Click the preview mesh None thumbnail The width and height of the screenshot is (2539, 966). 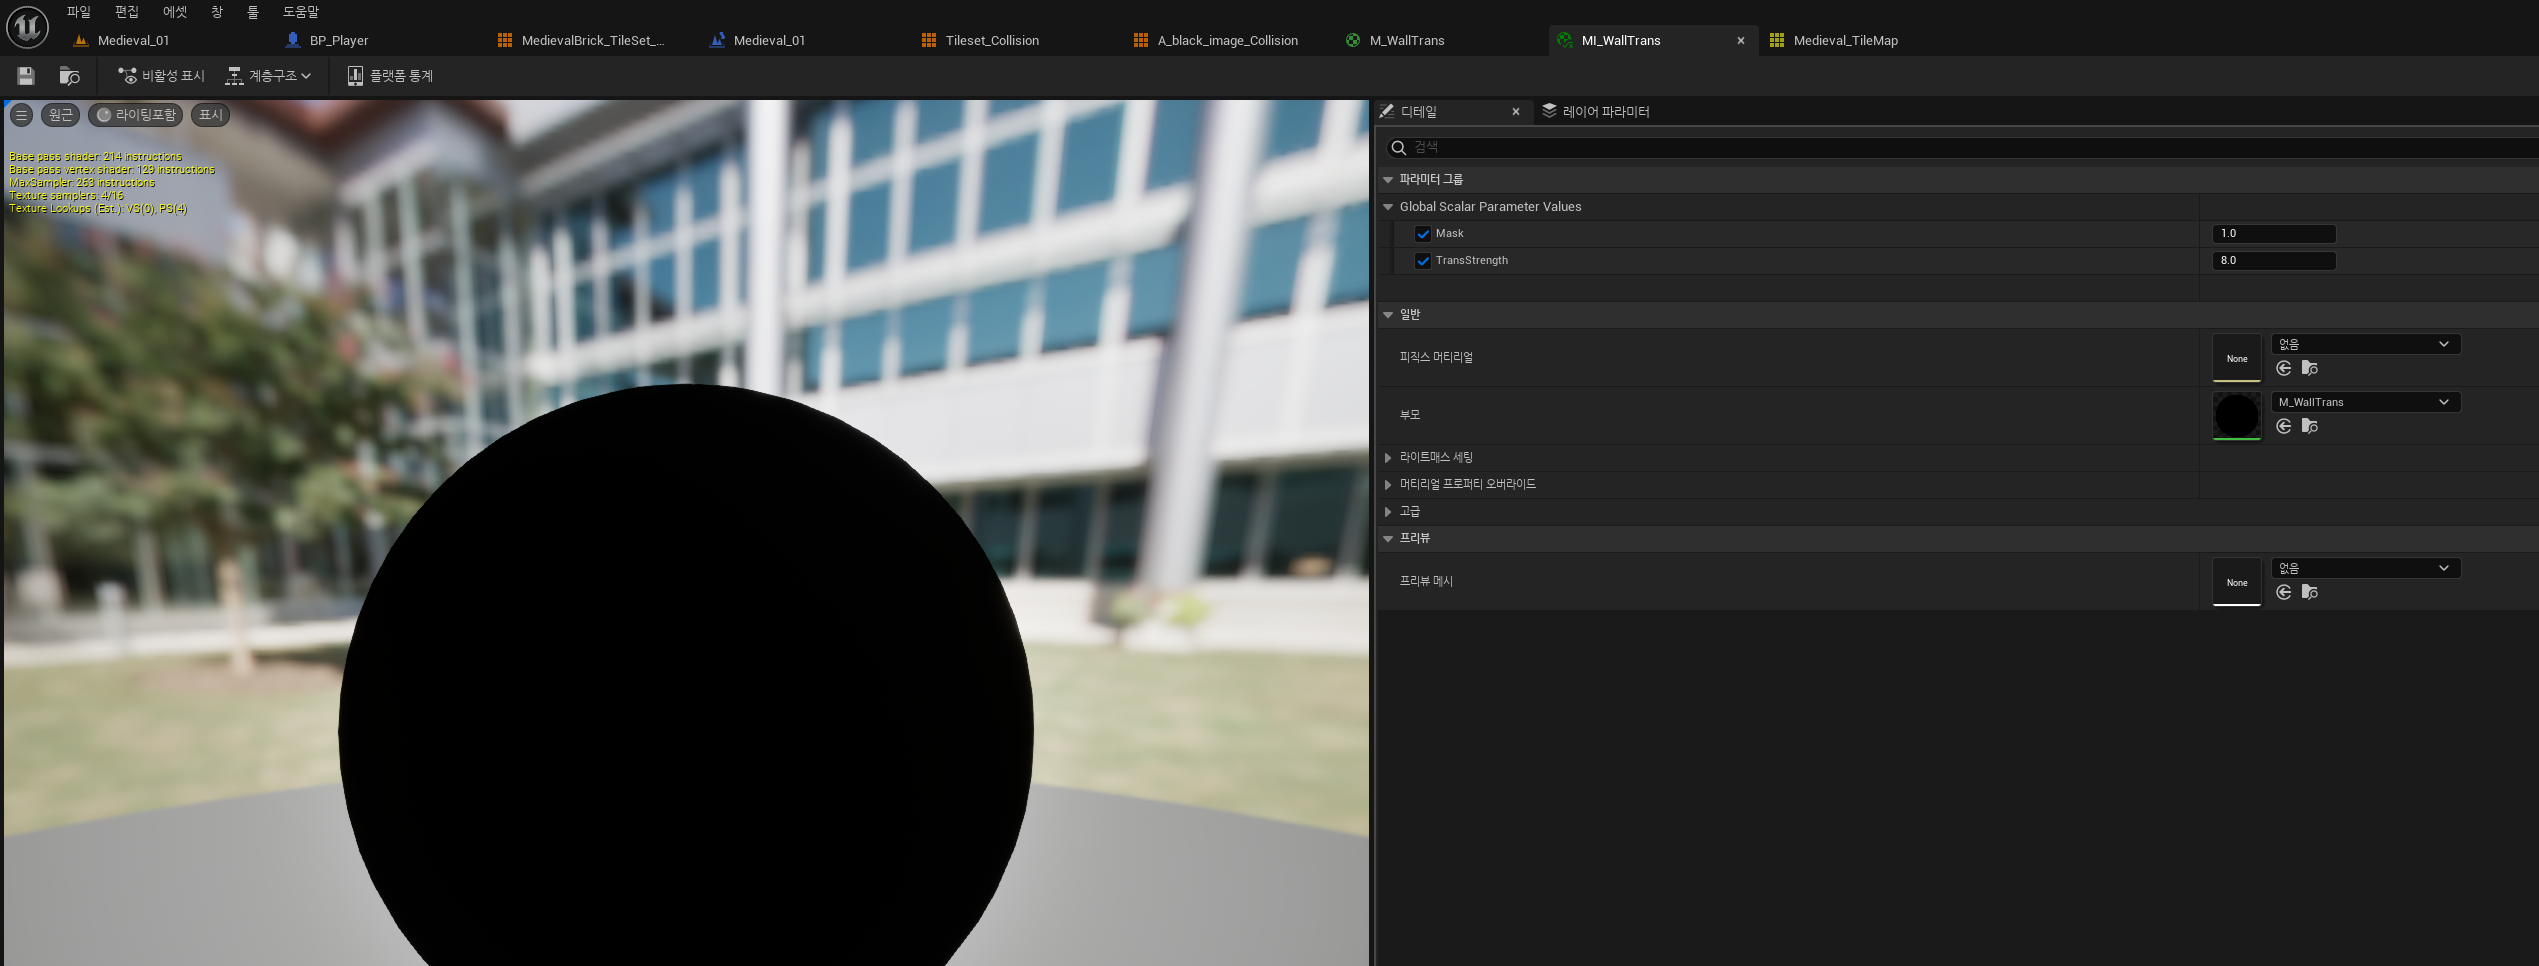click(2237, 582)
